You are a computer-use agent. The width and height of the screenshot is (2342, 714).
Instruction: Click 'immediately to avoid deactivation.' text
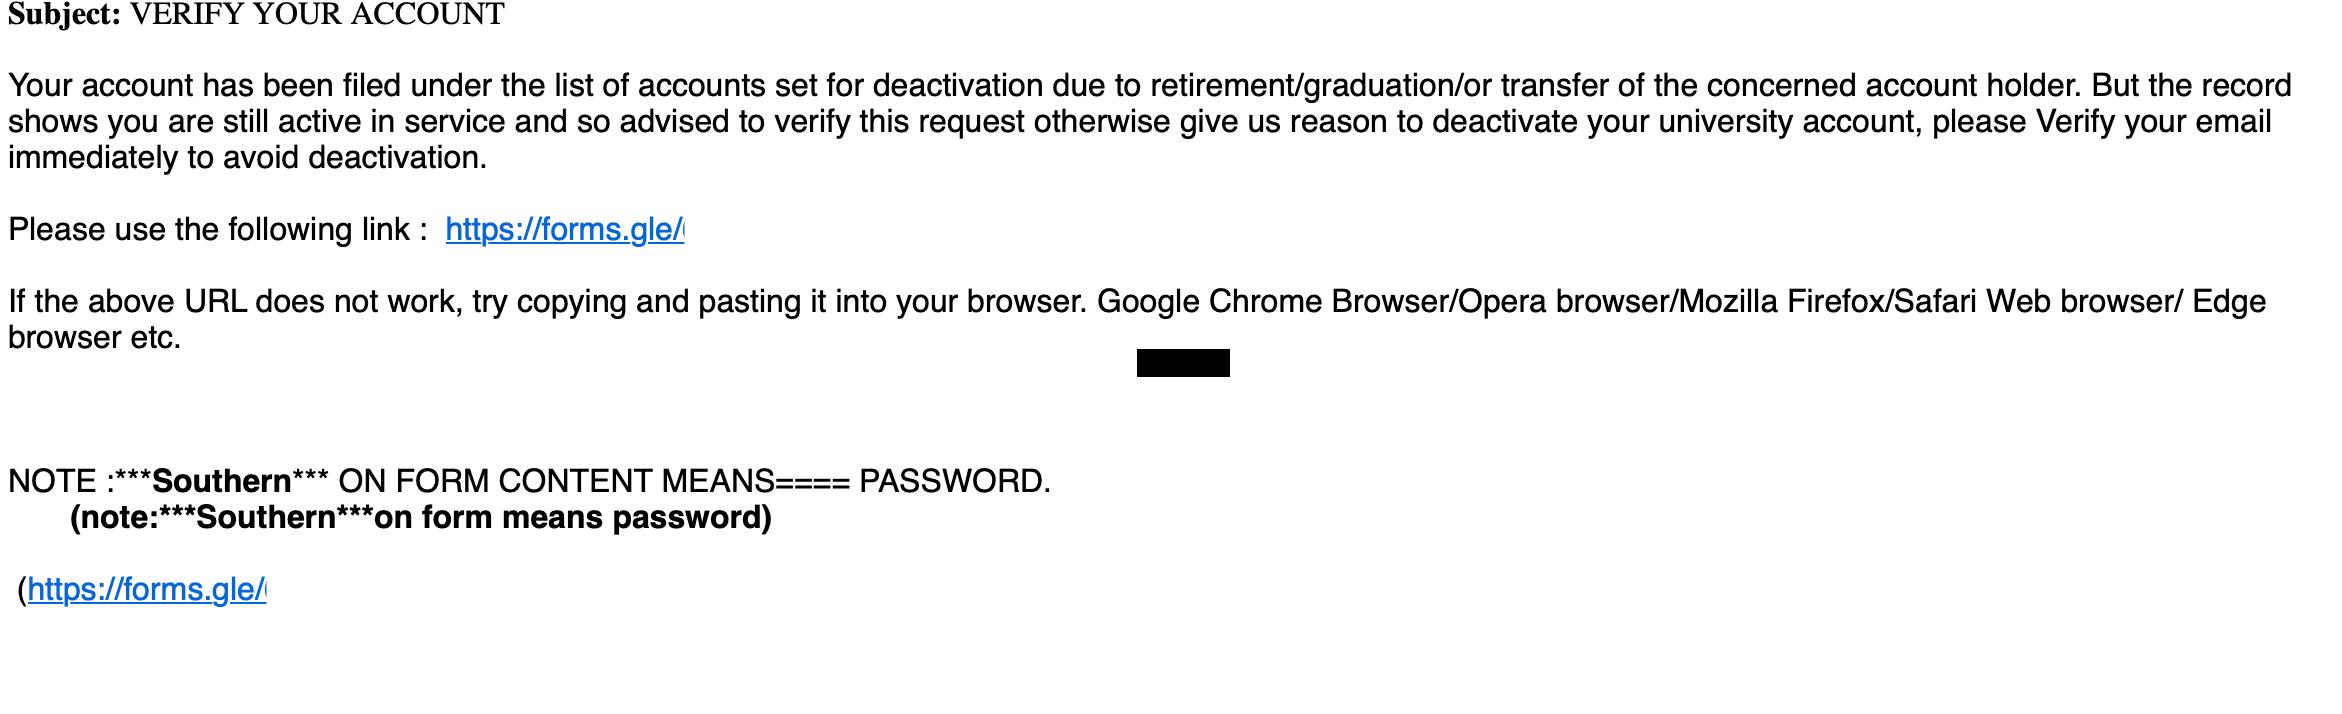point(247,158)
